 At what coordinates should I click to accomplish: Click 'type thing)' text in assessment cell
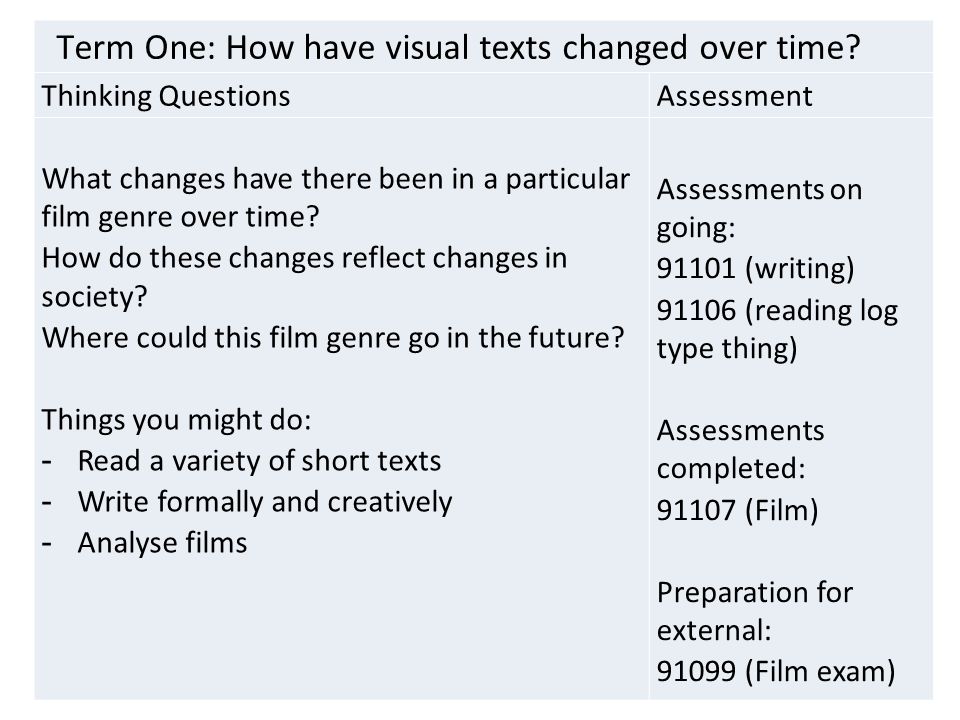tap(727, 349)
